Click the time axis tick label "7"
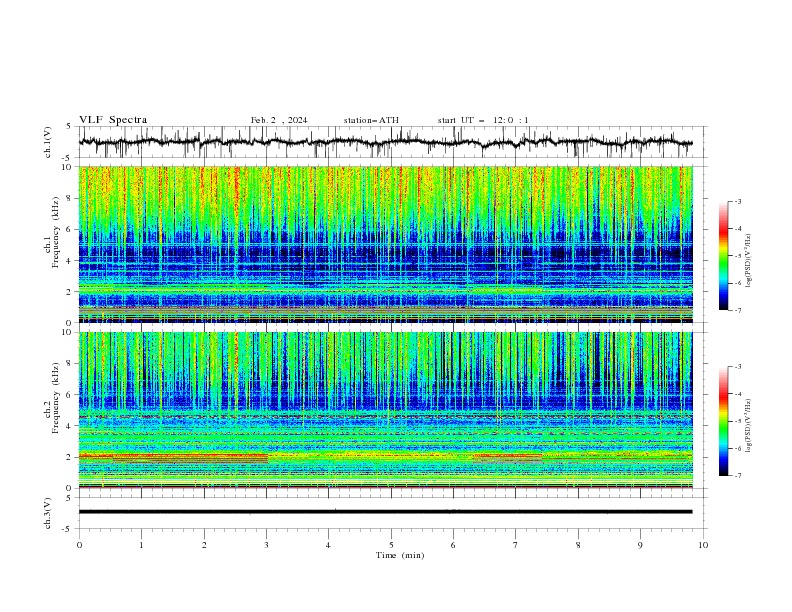Screen dimensions: 792x612 pos(516,545)
